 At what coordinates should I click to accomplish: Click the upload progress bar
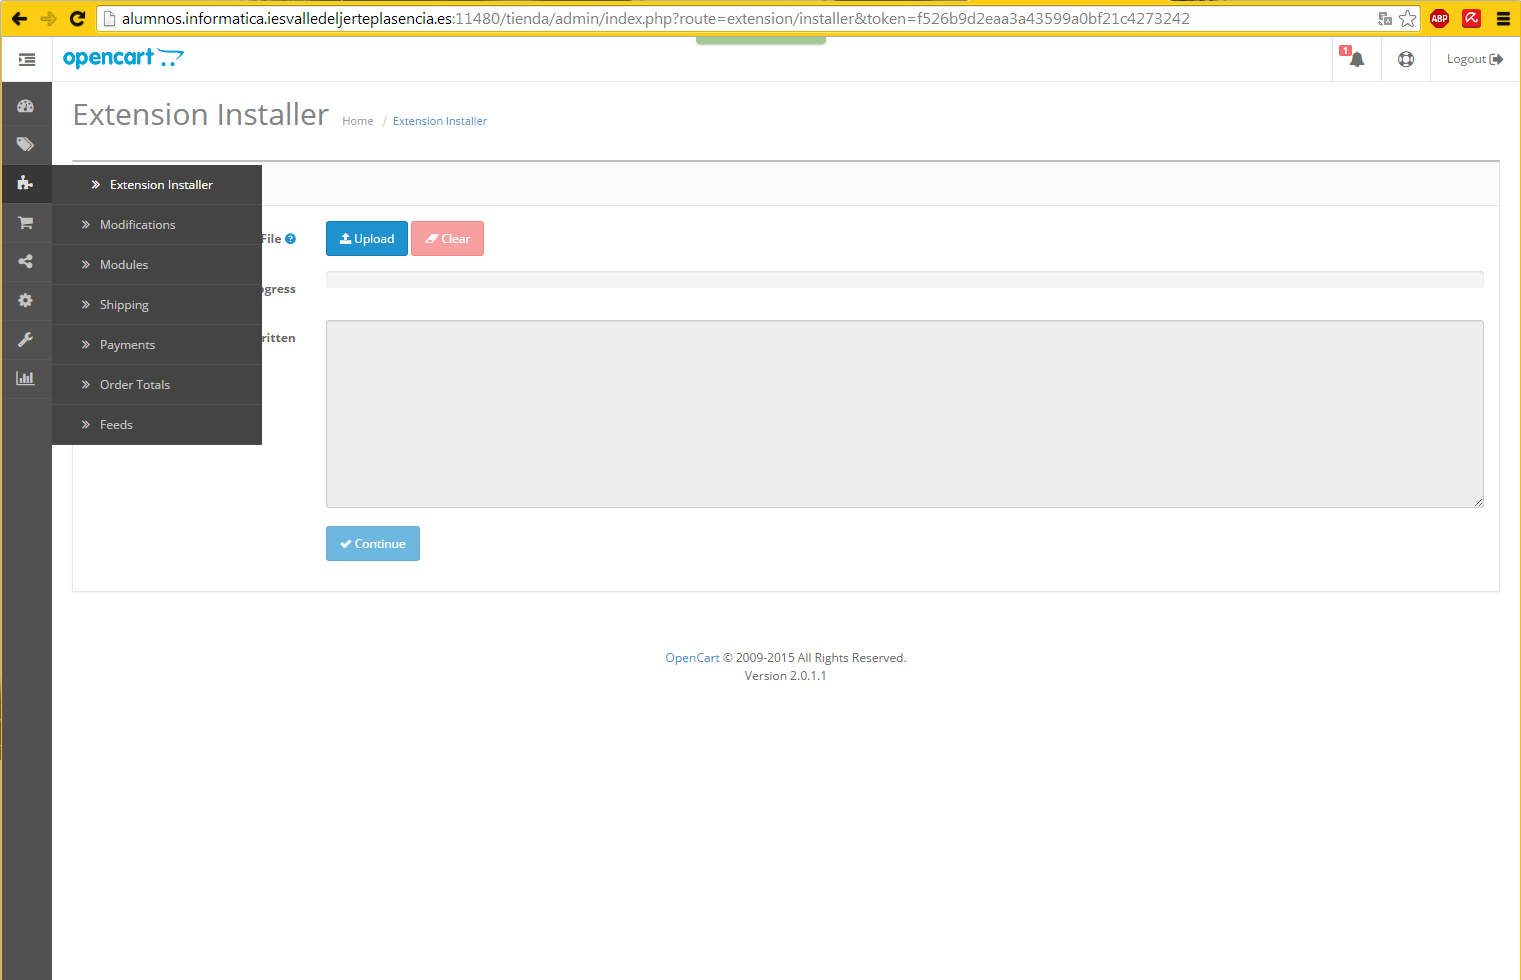pos(904,280)
